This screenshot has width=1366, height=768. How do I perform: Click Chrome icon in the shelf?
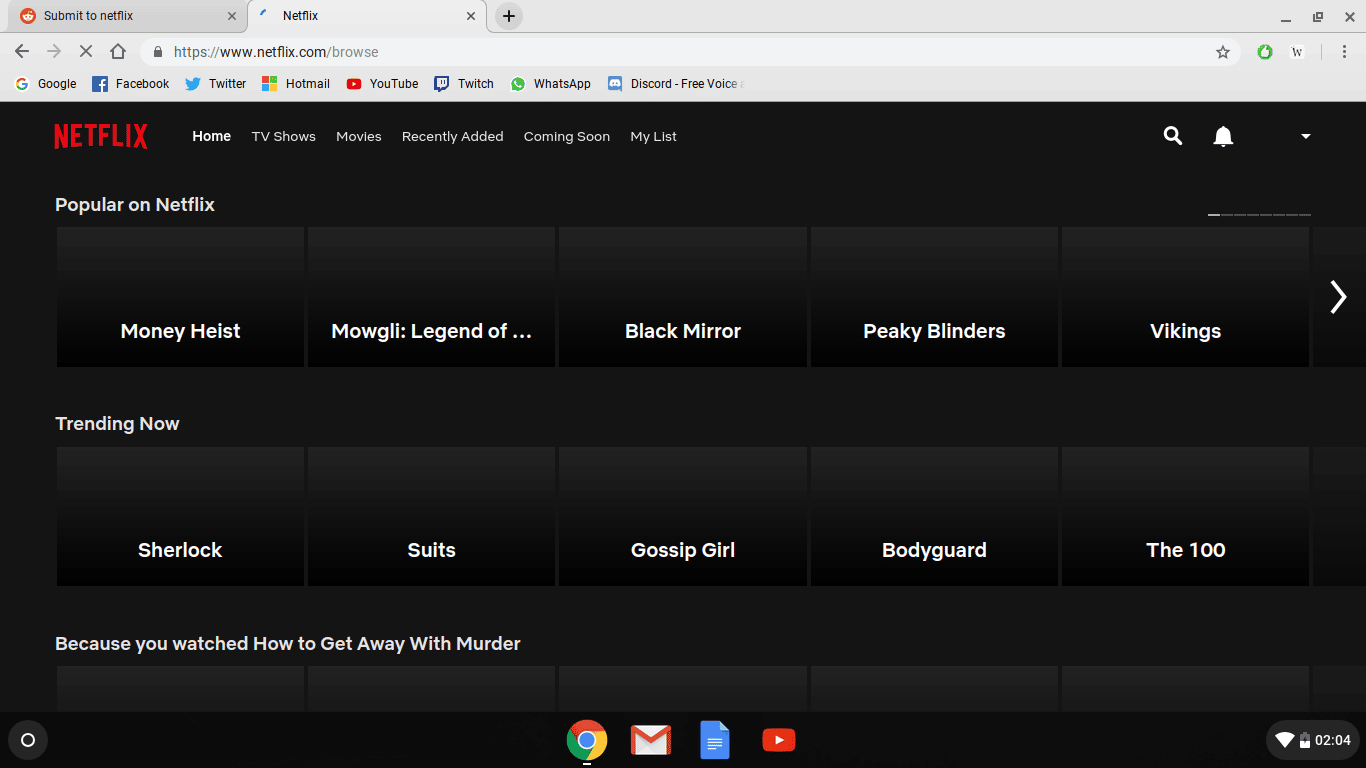(x=587, y=740)
